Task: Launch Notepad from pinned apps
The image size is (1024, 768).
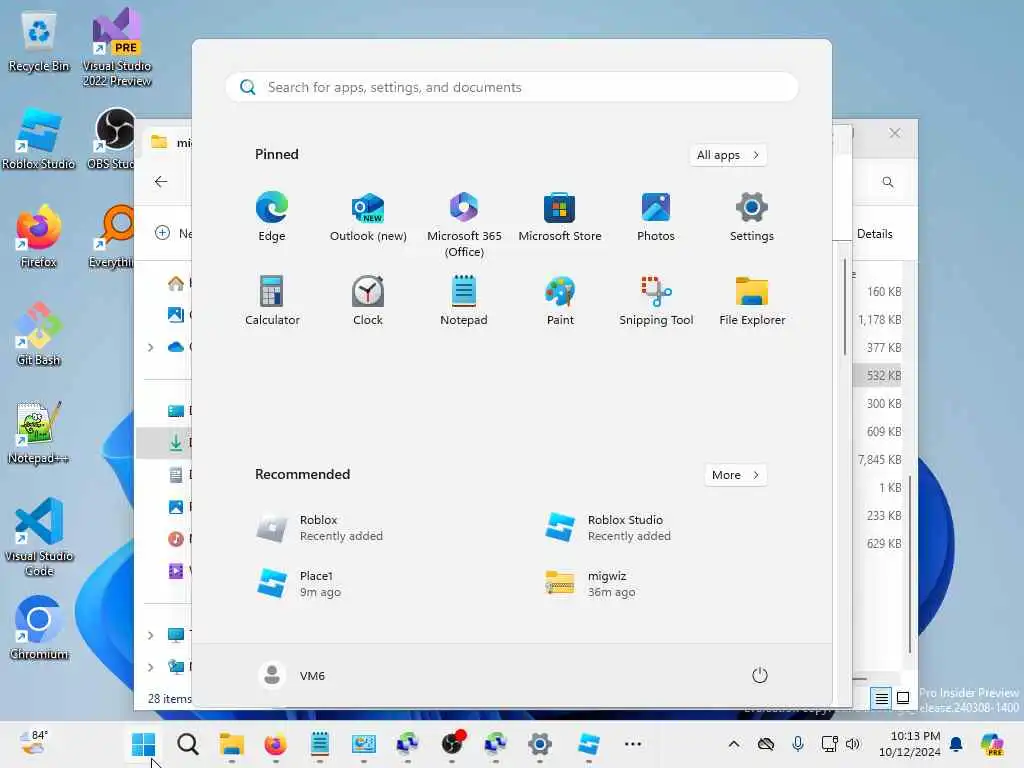Action: [x=464, y=300]
